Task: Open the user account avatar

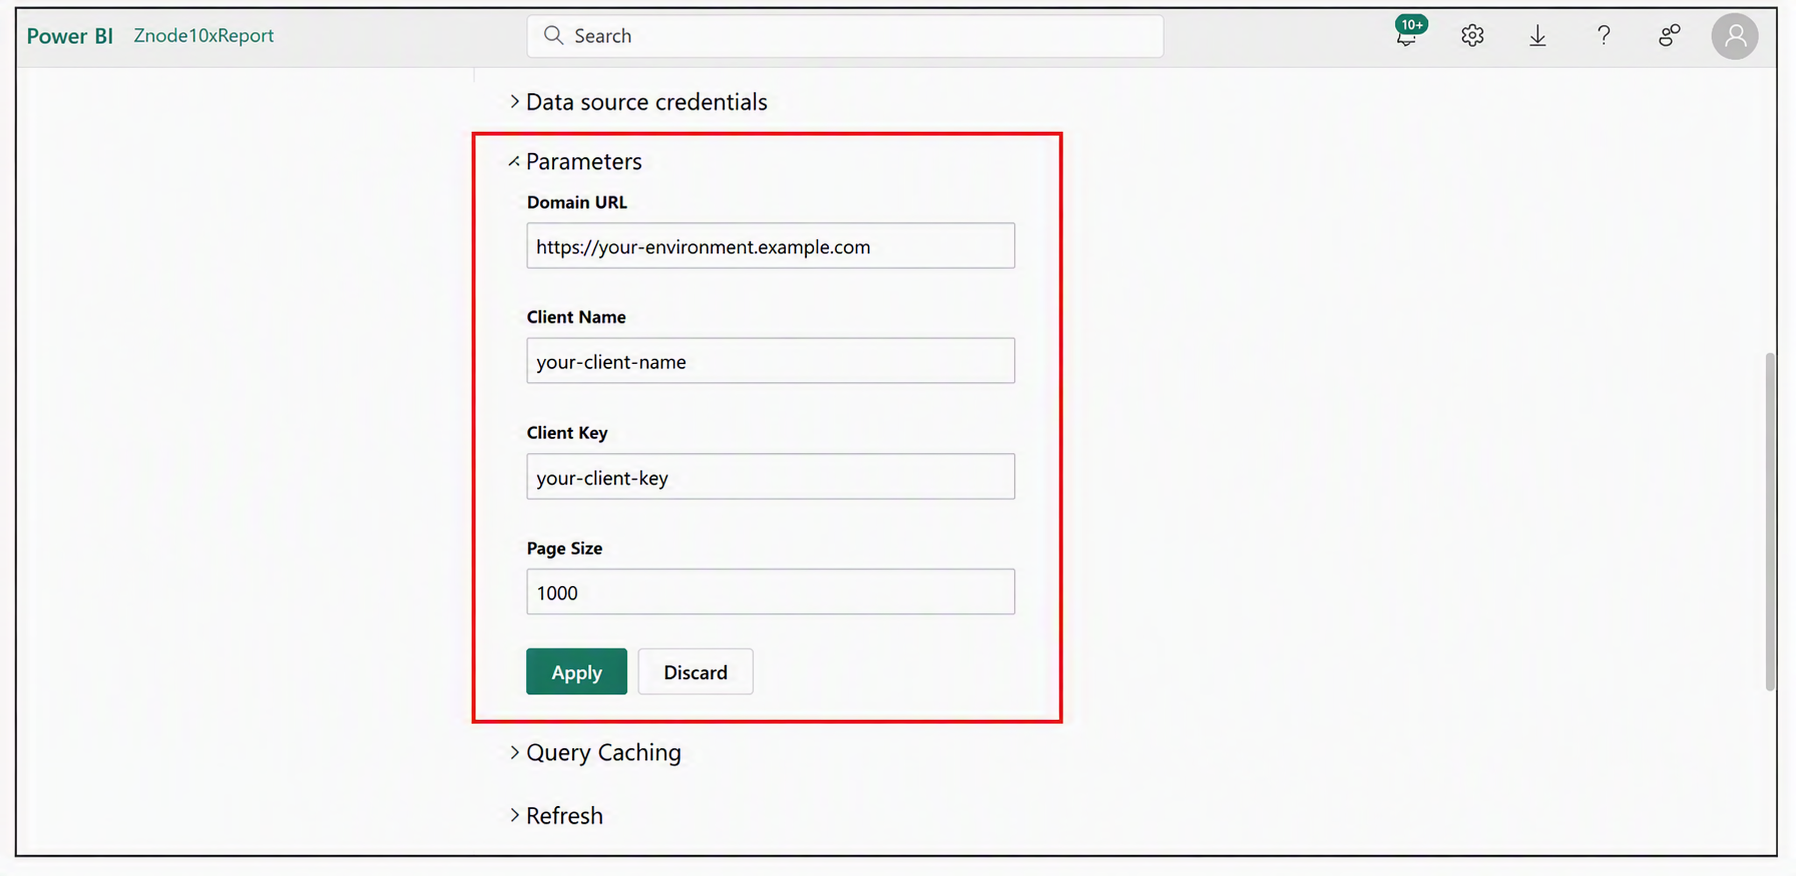Action: tap(1735, 36)
